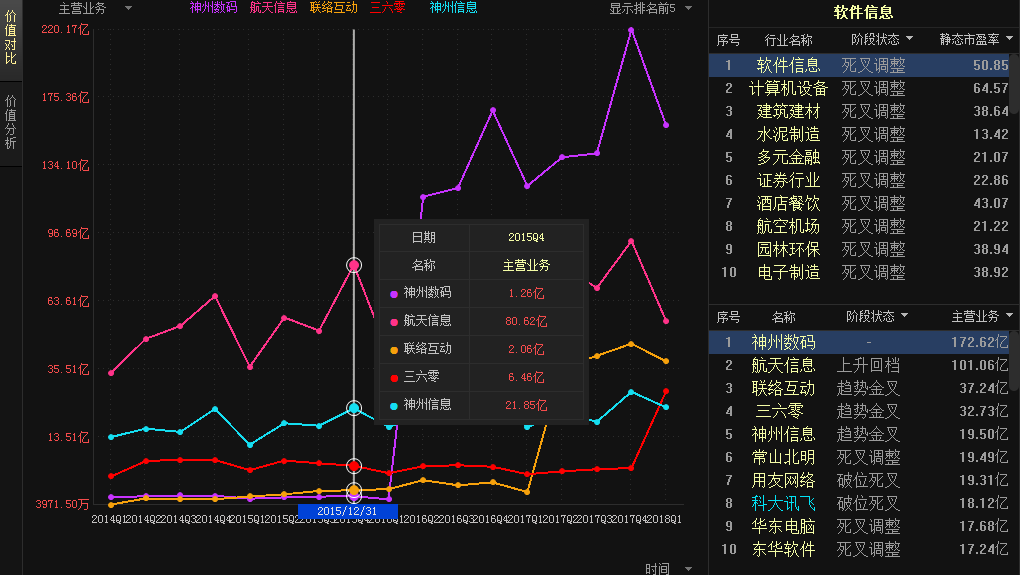The width and height of the screenshot is (1020, 575).
Task: Select the 航空机场 industry row
Action: [861, 226]
